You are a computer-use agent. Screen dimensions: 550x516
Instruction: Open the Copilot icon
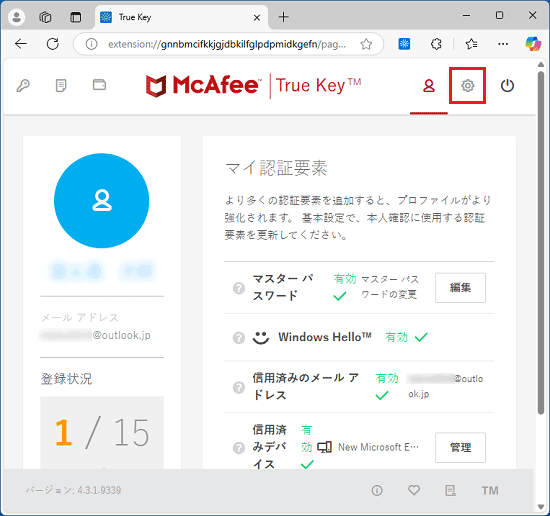[x=533, y=44]
